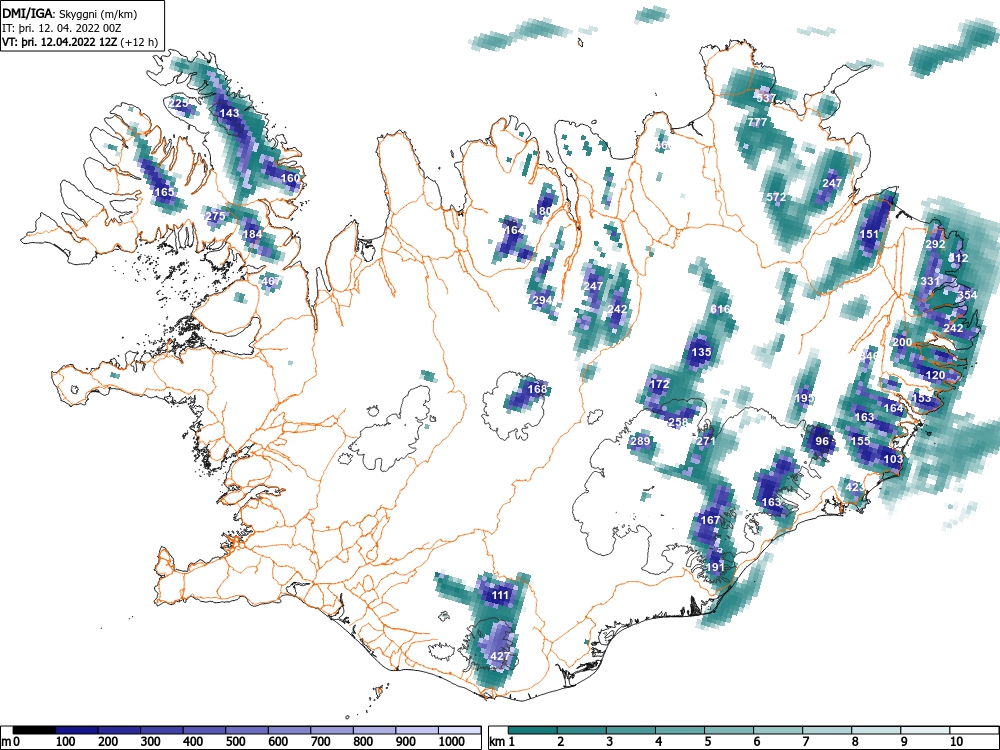Click the darkest teal 1–2 km legend swatch
Viewport: 1000px width, 750px height.
tap(533, 730)
